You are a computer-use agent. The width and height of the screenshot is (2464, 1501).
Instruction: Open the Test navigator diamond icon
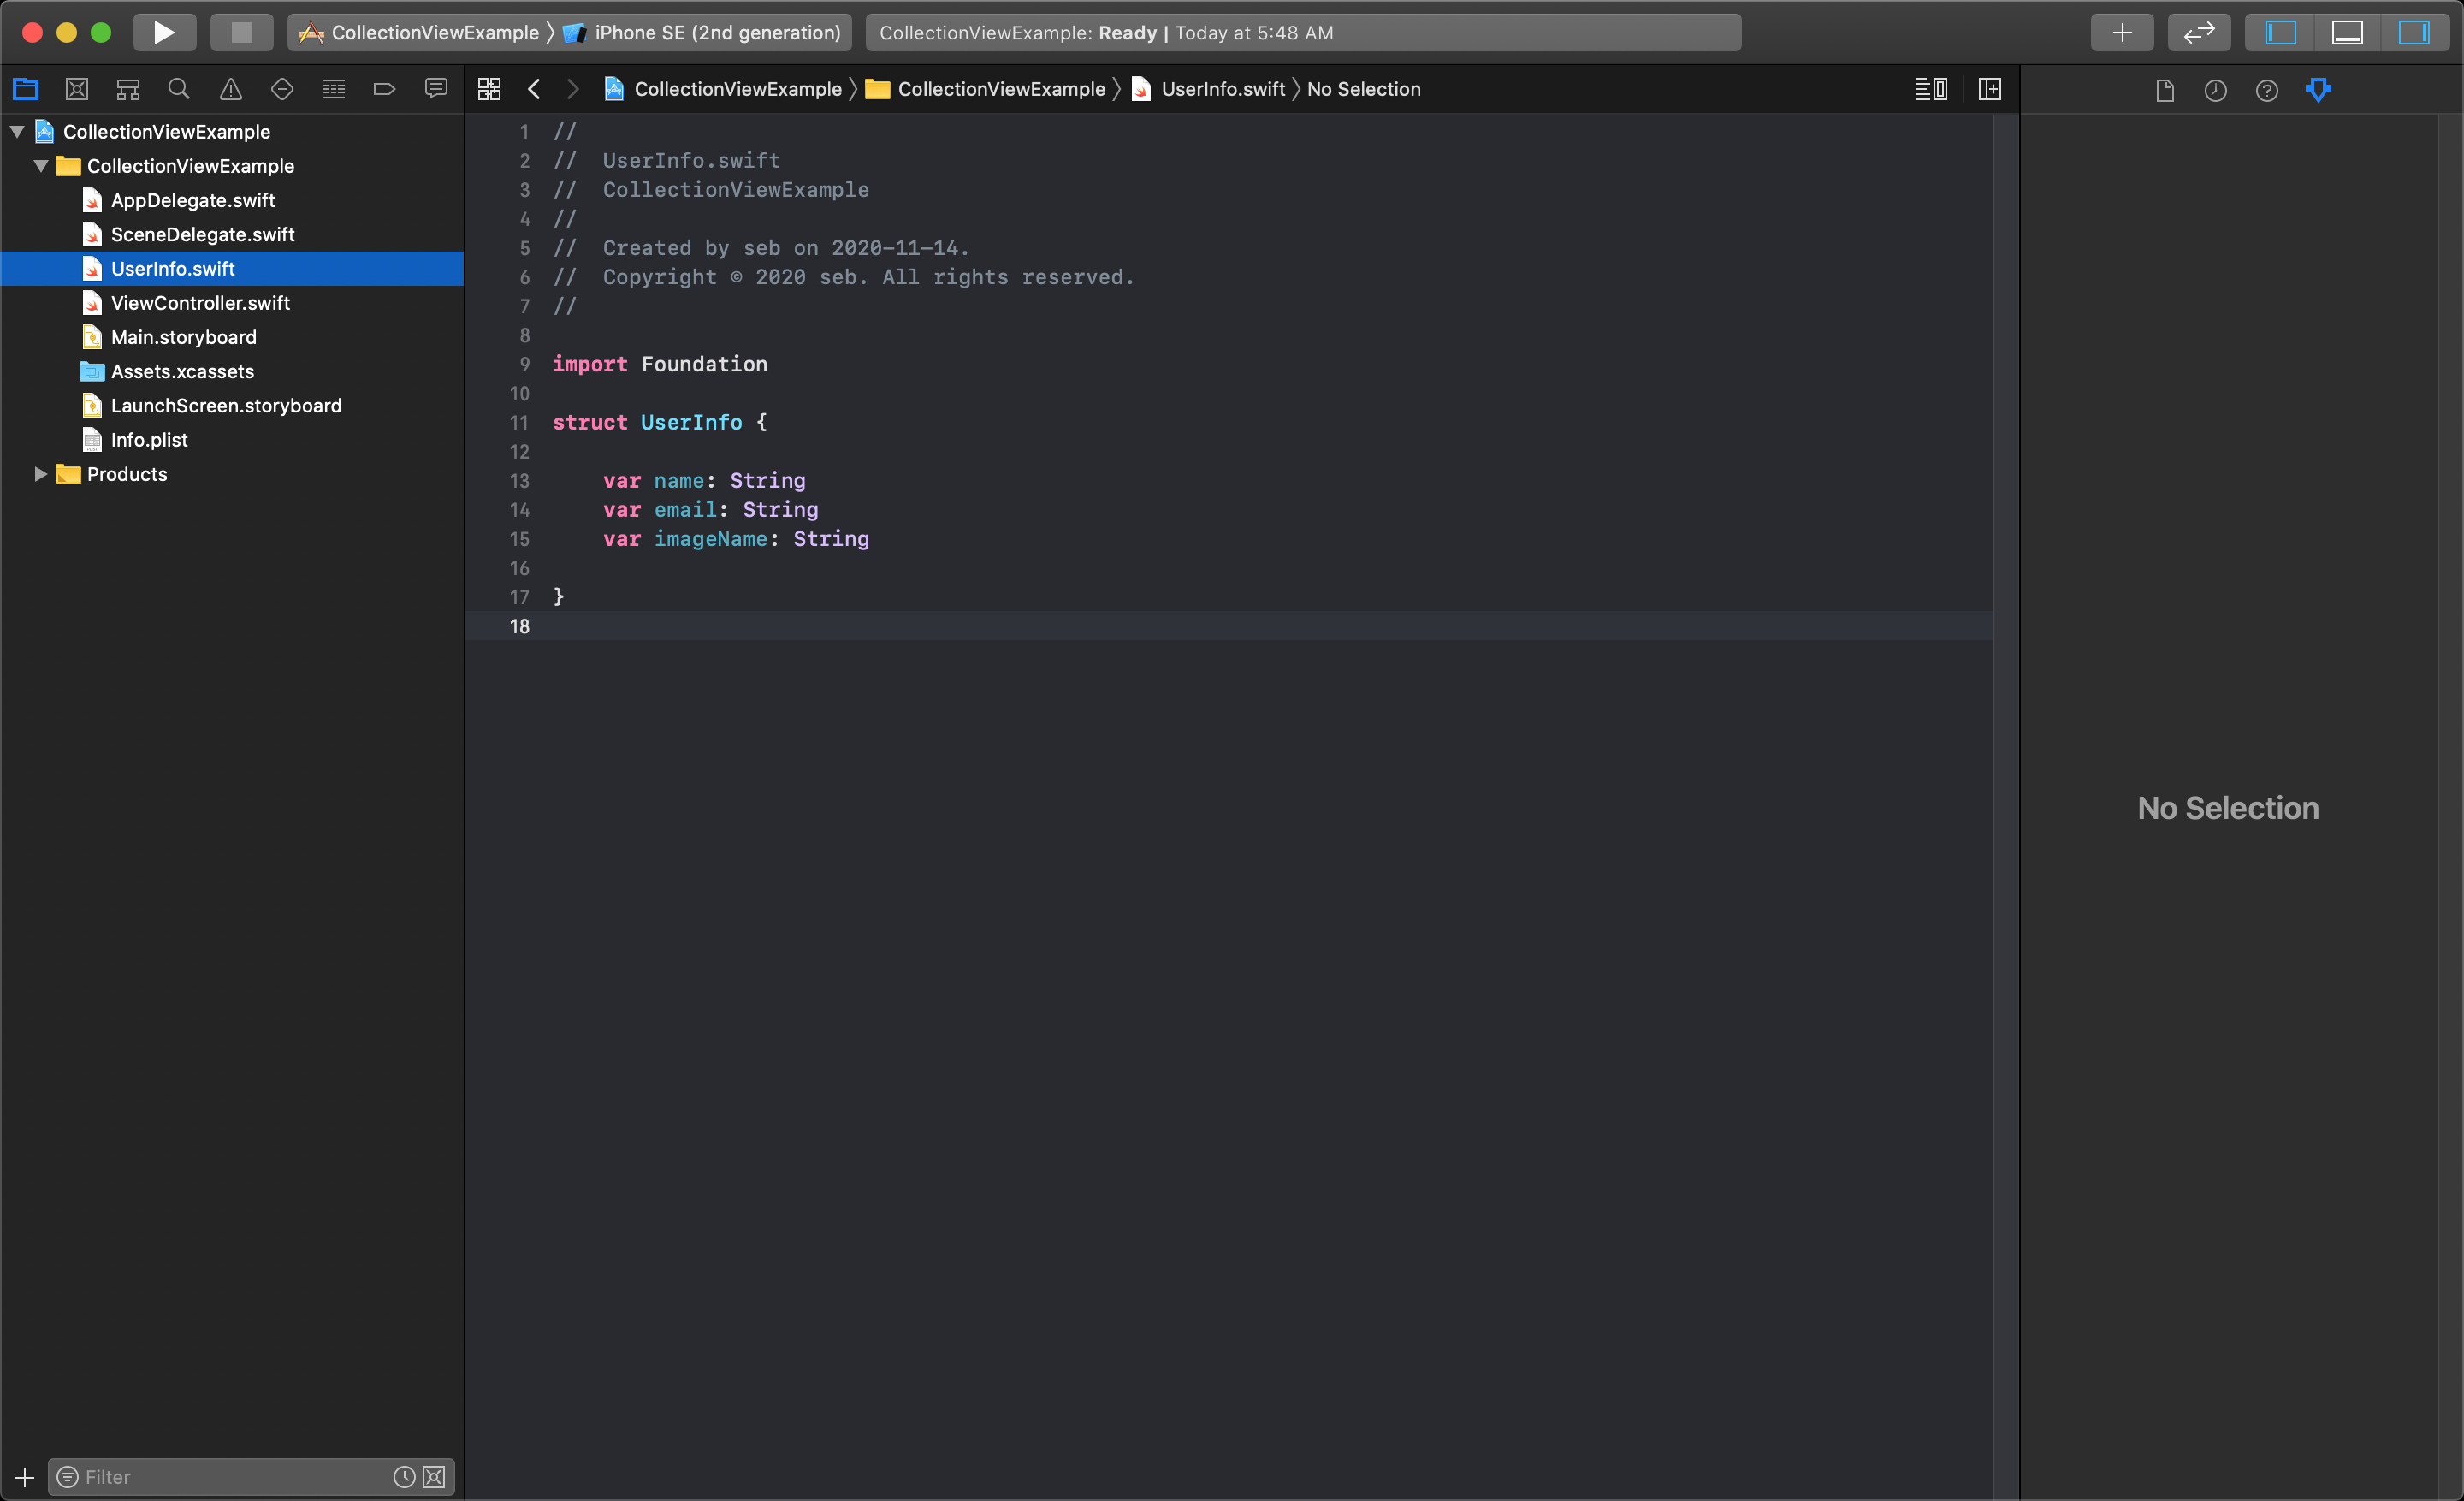pyautogui.click(x=282, y=89)
